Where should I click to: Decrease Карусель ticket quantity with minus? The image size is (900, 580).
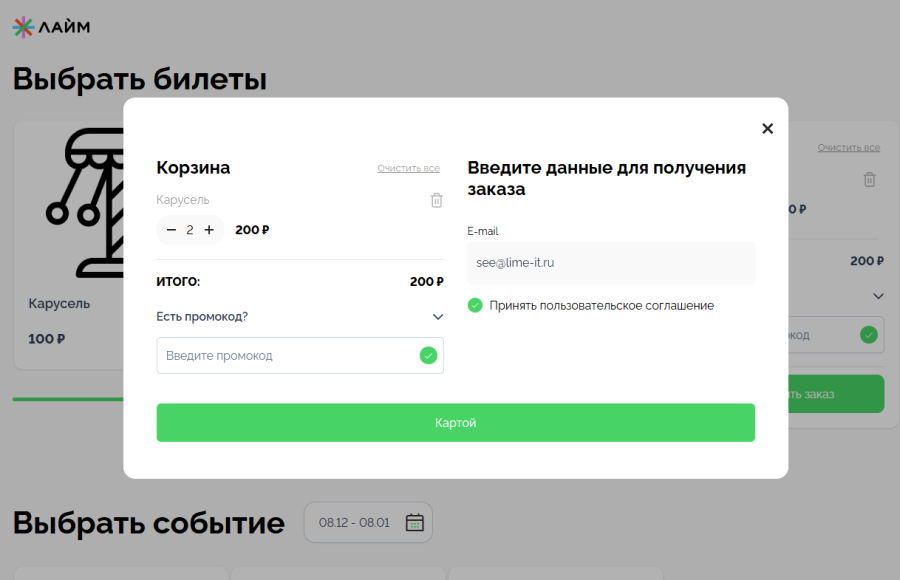pyautogui.click(x=171, y=230)
